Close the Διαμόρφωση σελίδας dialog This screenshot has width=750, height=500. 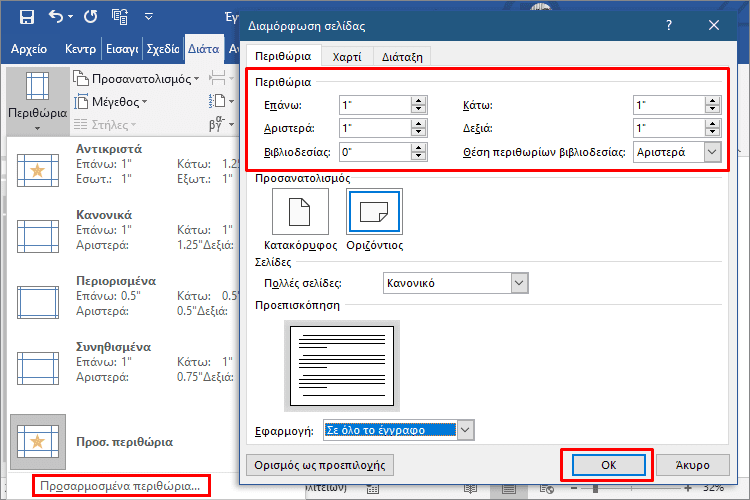click(x=714, y=25)
